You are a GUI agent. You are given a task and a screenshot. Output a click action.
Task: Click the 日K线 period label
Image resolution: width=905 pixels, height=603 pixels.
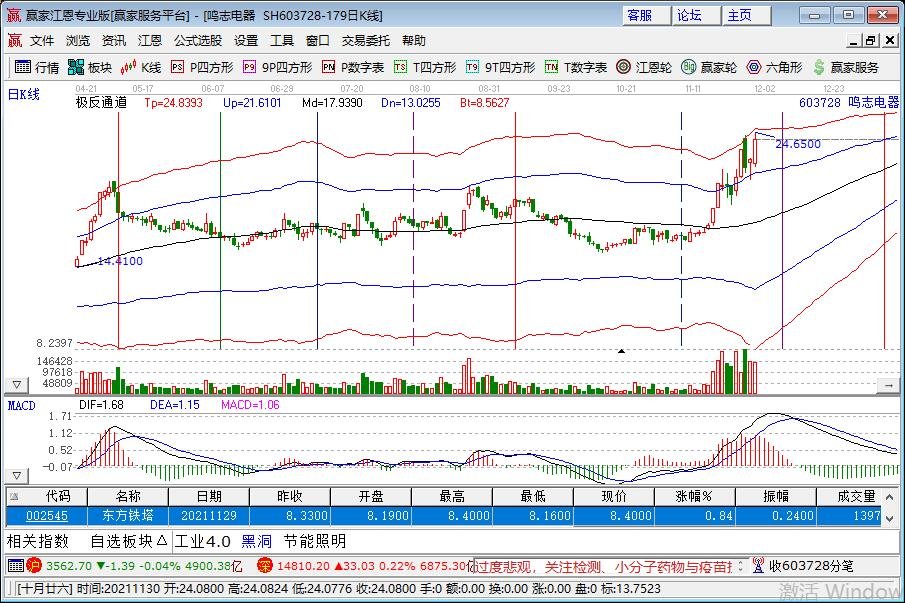[24, 94]
